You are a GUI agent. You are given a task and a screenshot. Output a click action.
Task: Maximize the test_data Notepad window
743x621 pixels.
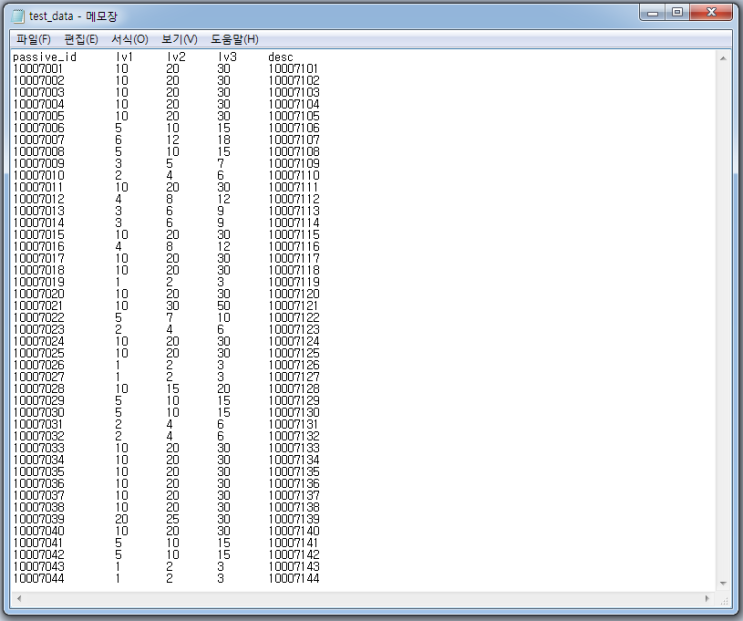pos(677,13)
